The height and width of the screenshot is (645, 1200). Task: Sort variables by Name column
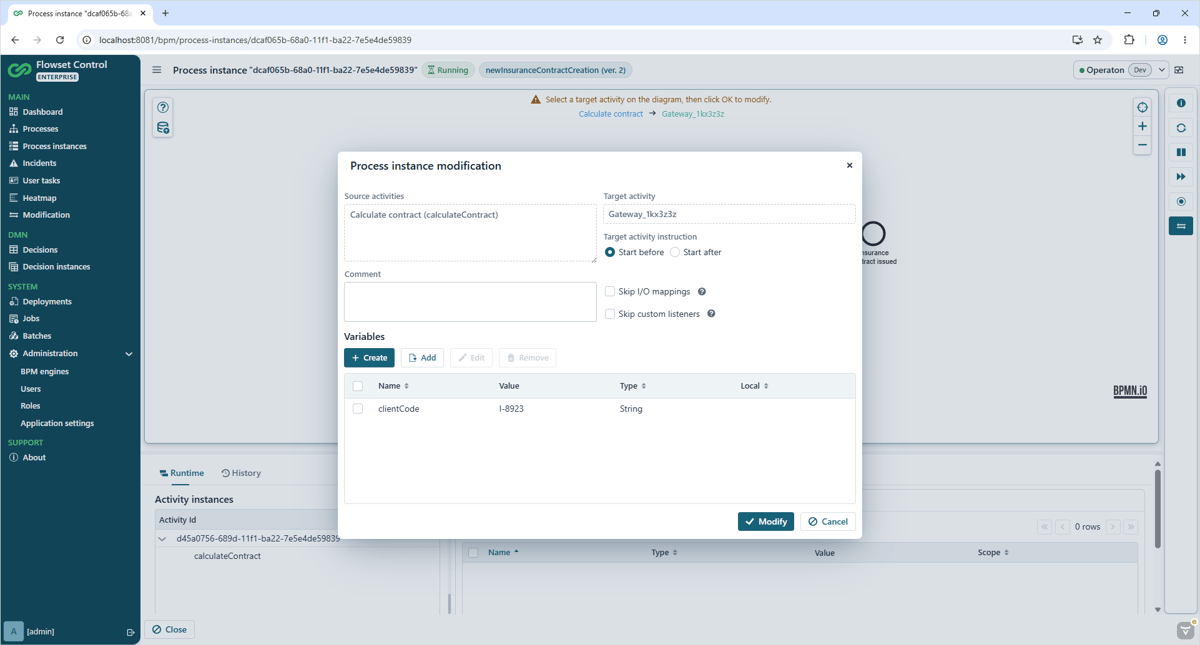point(393,386)
